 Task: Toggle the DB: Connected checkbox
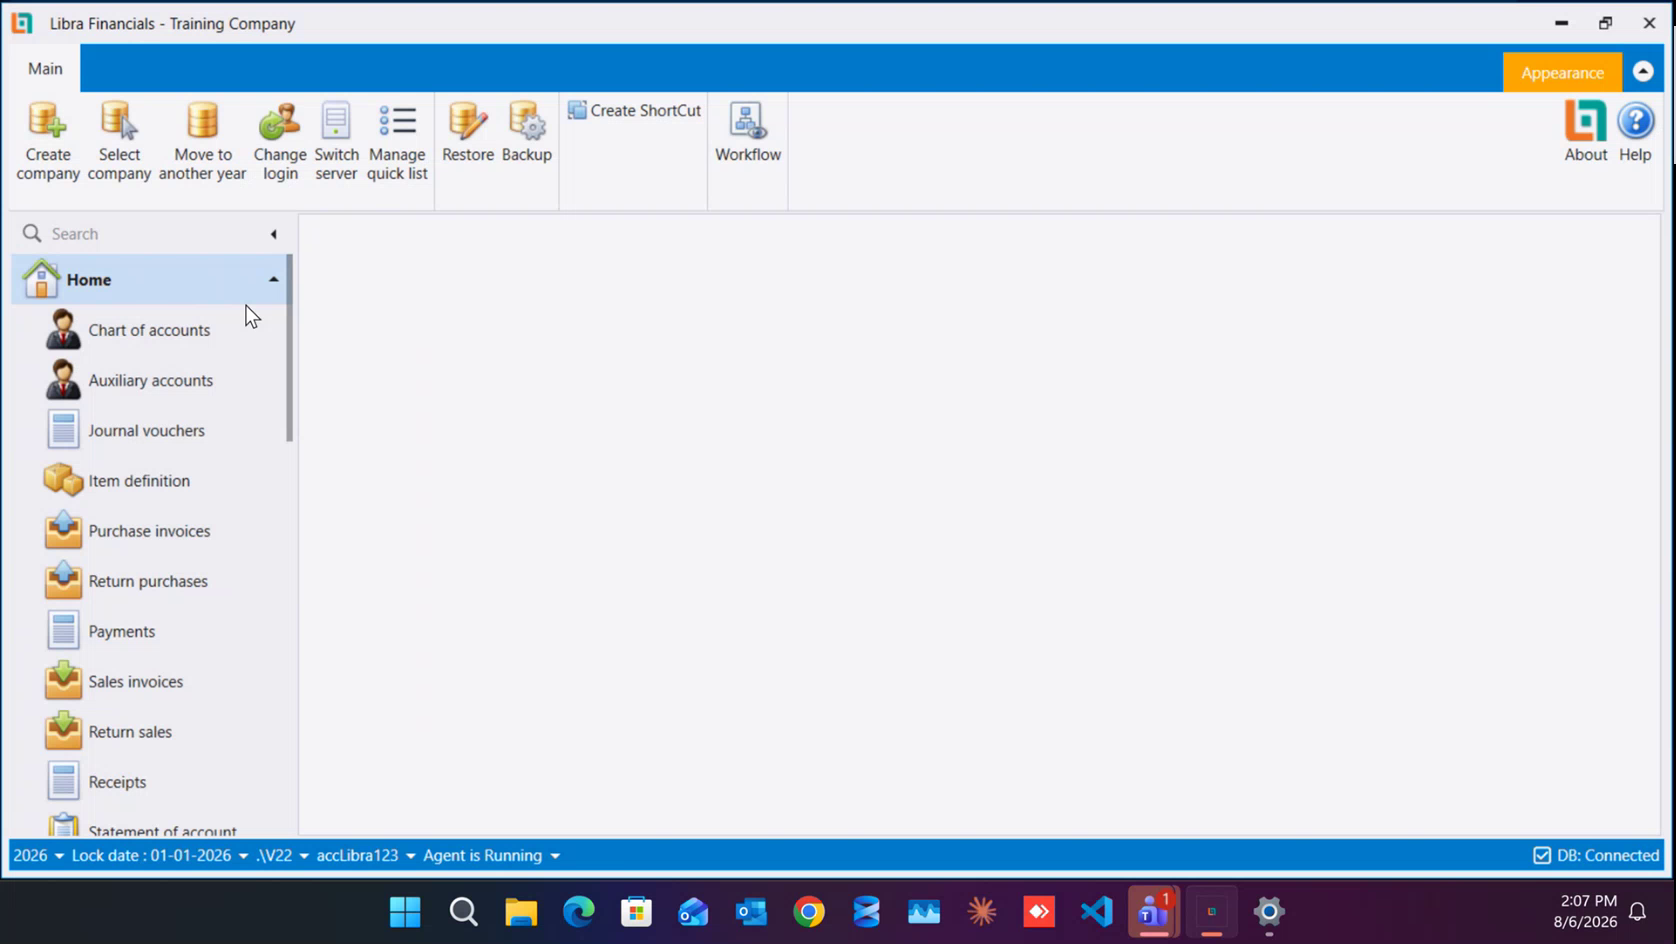(1542, 856)
